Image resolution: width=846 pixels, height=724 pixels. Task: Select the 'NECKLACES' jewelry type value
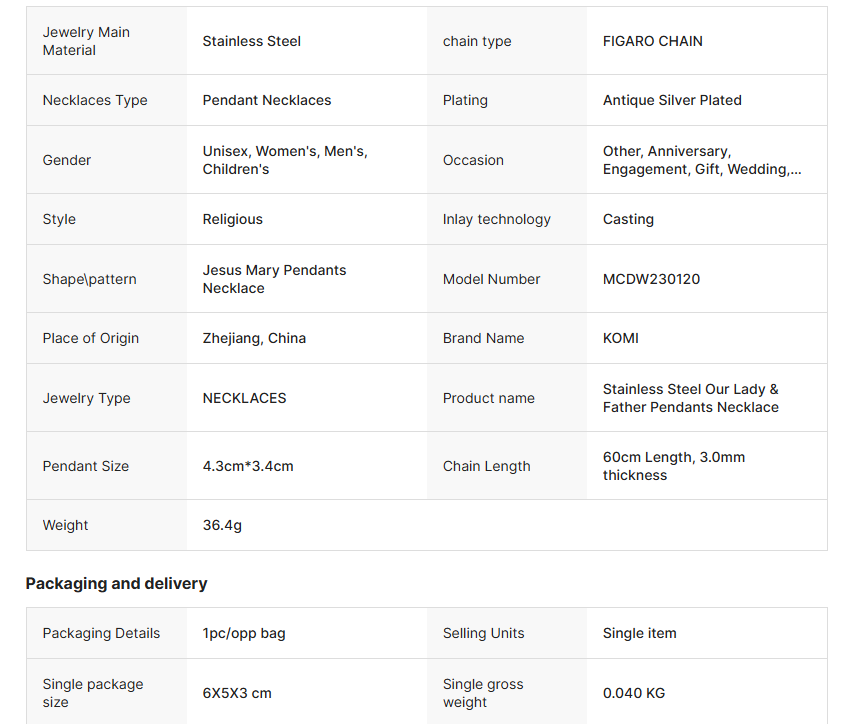[244, 398]
